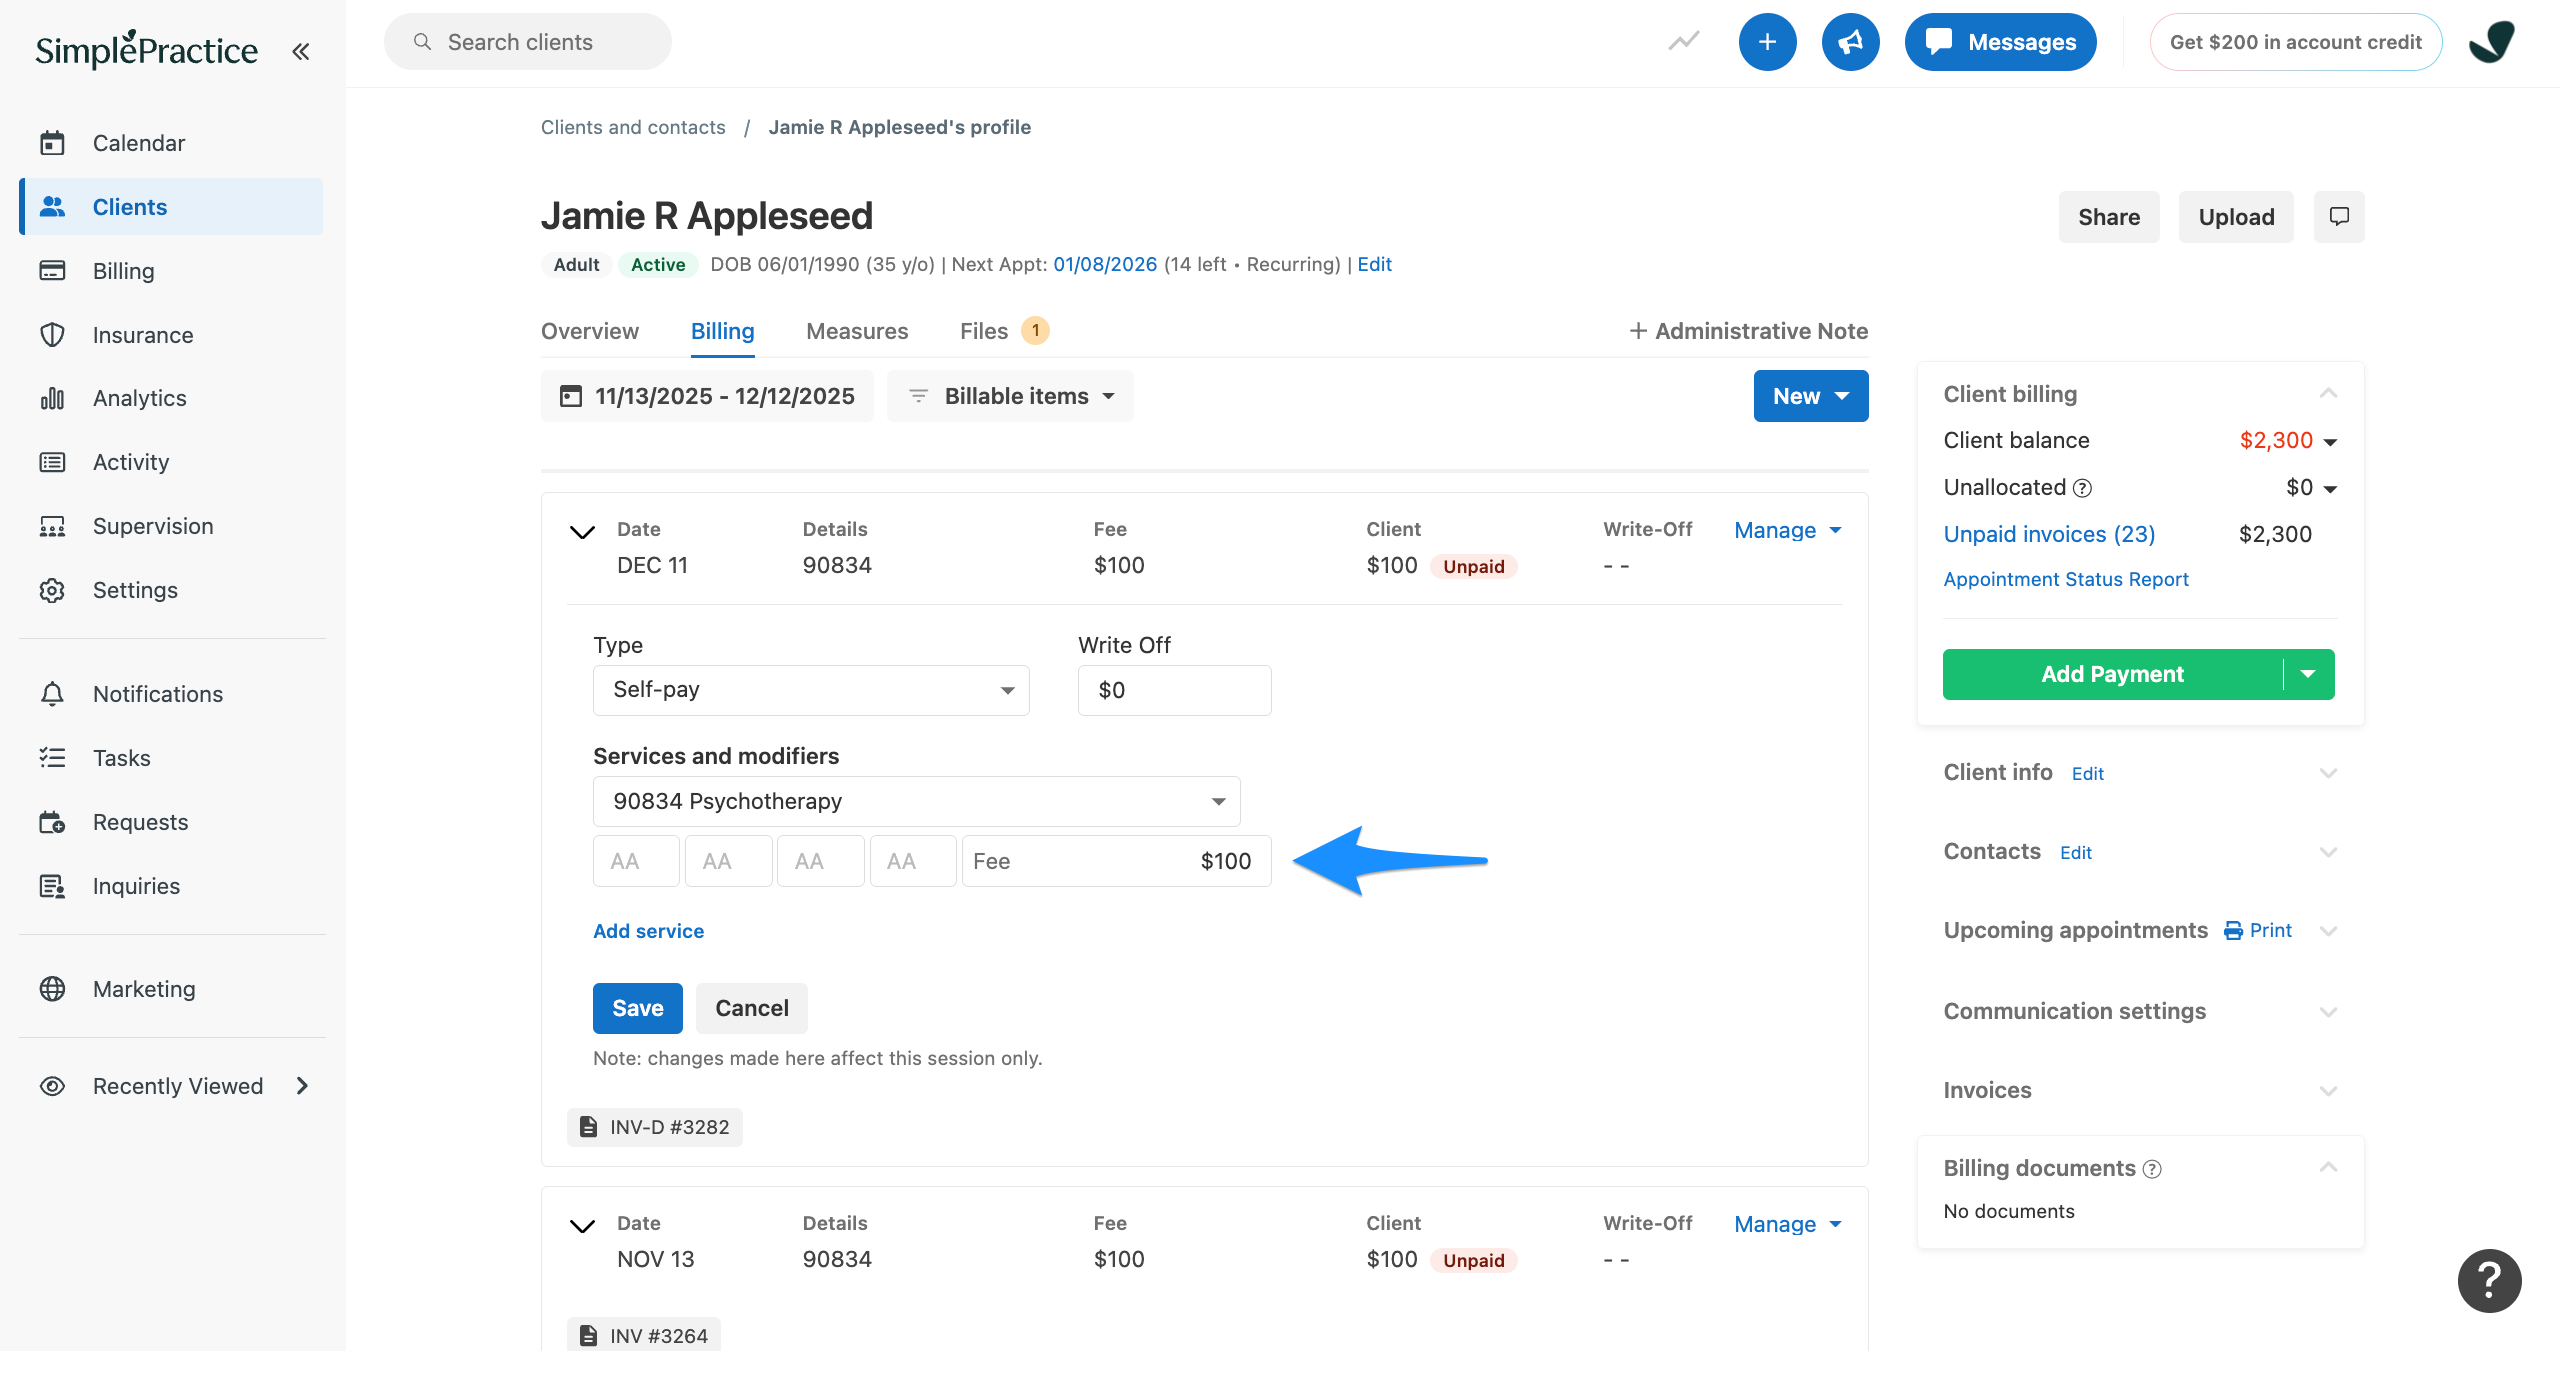Click the Write Off $0 input
The image size is (2560, 1392).
1174,690
